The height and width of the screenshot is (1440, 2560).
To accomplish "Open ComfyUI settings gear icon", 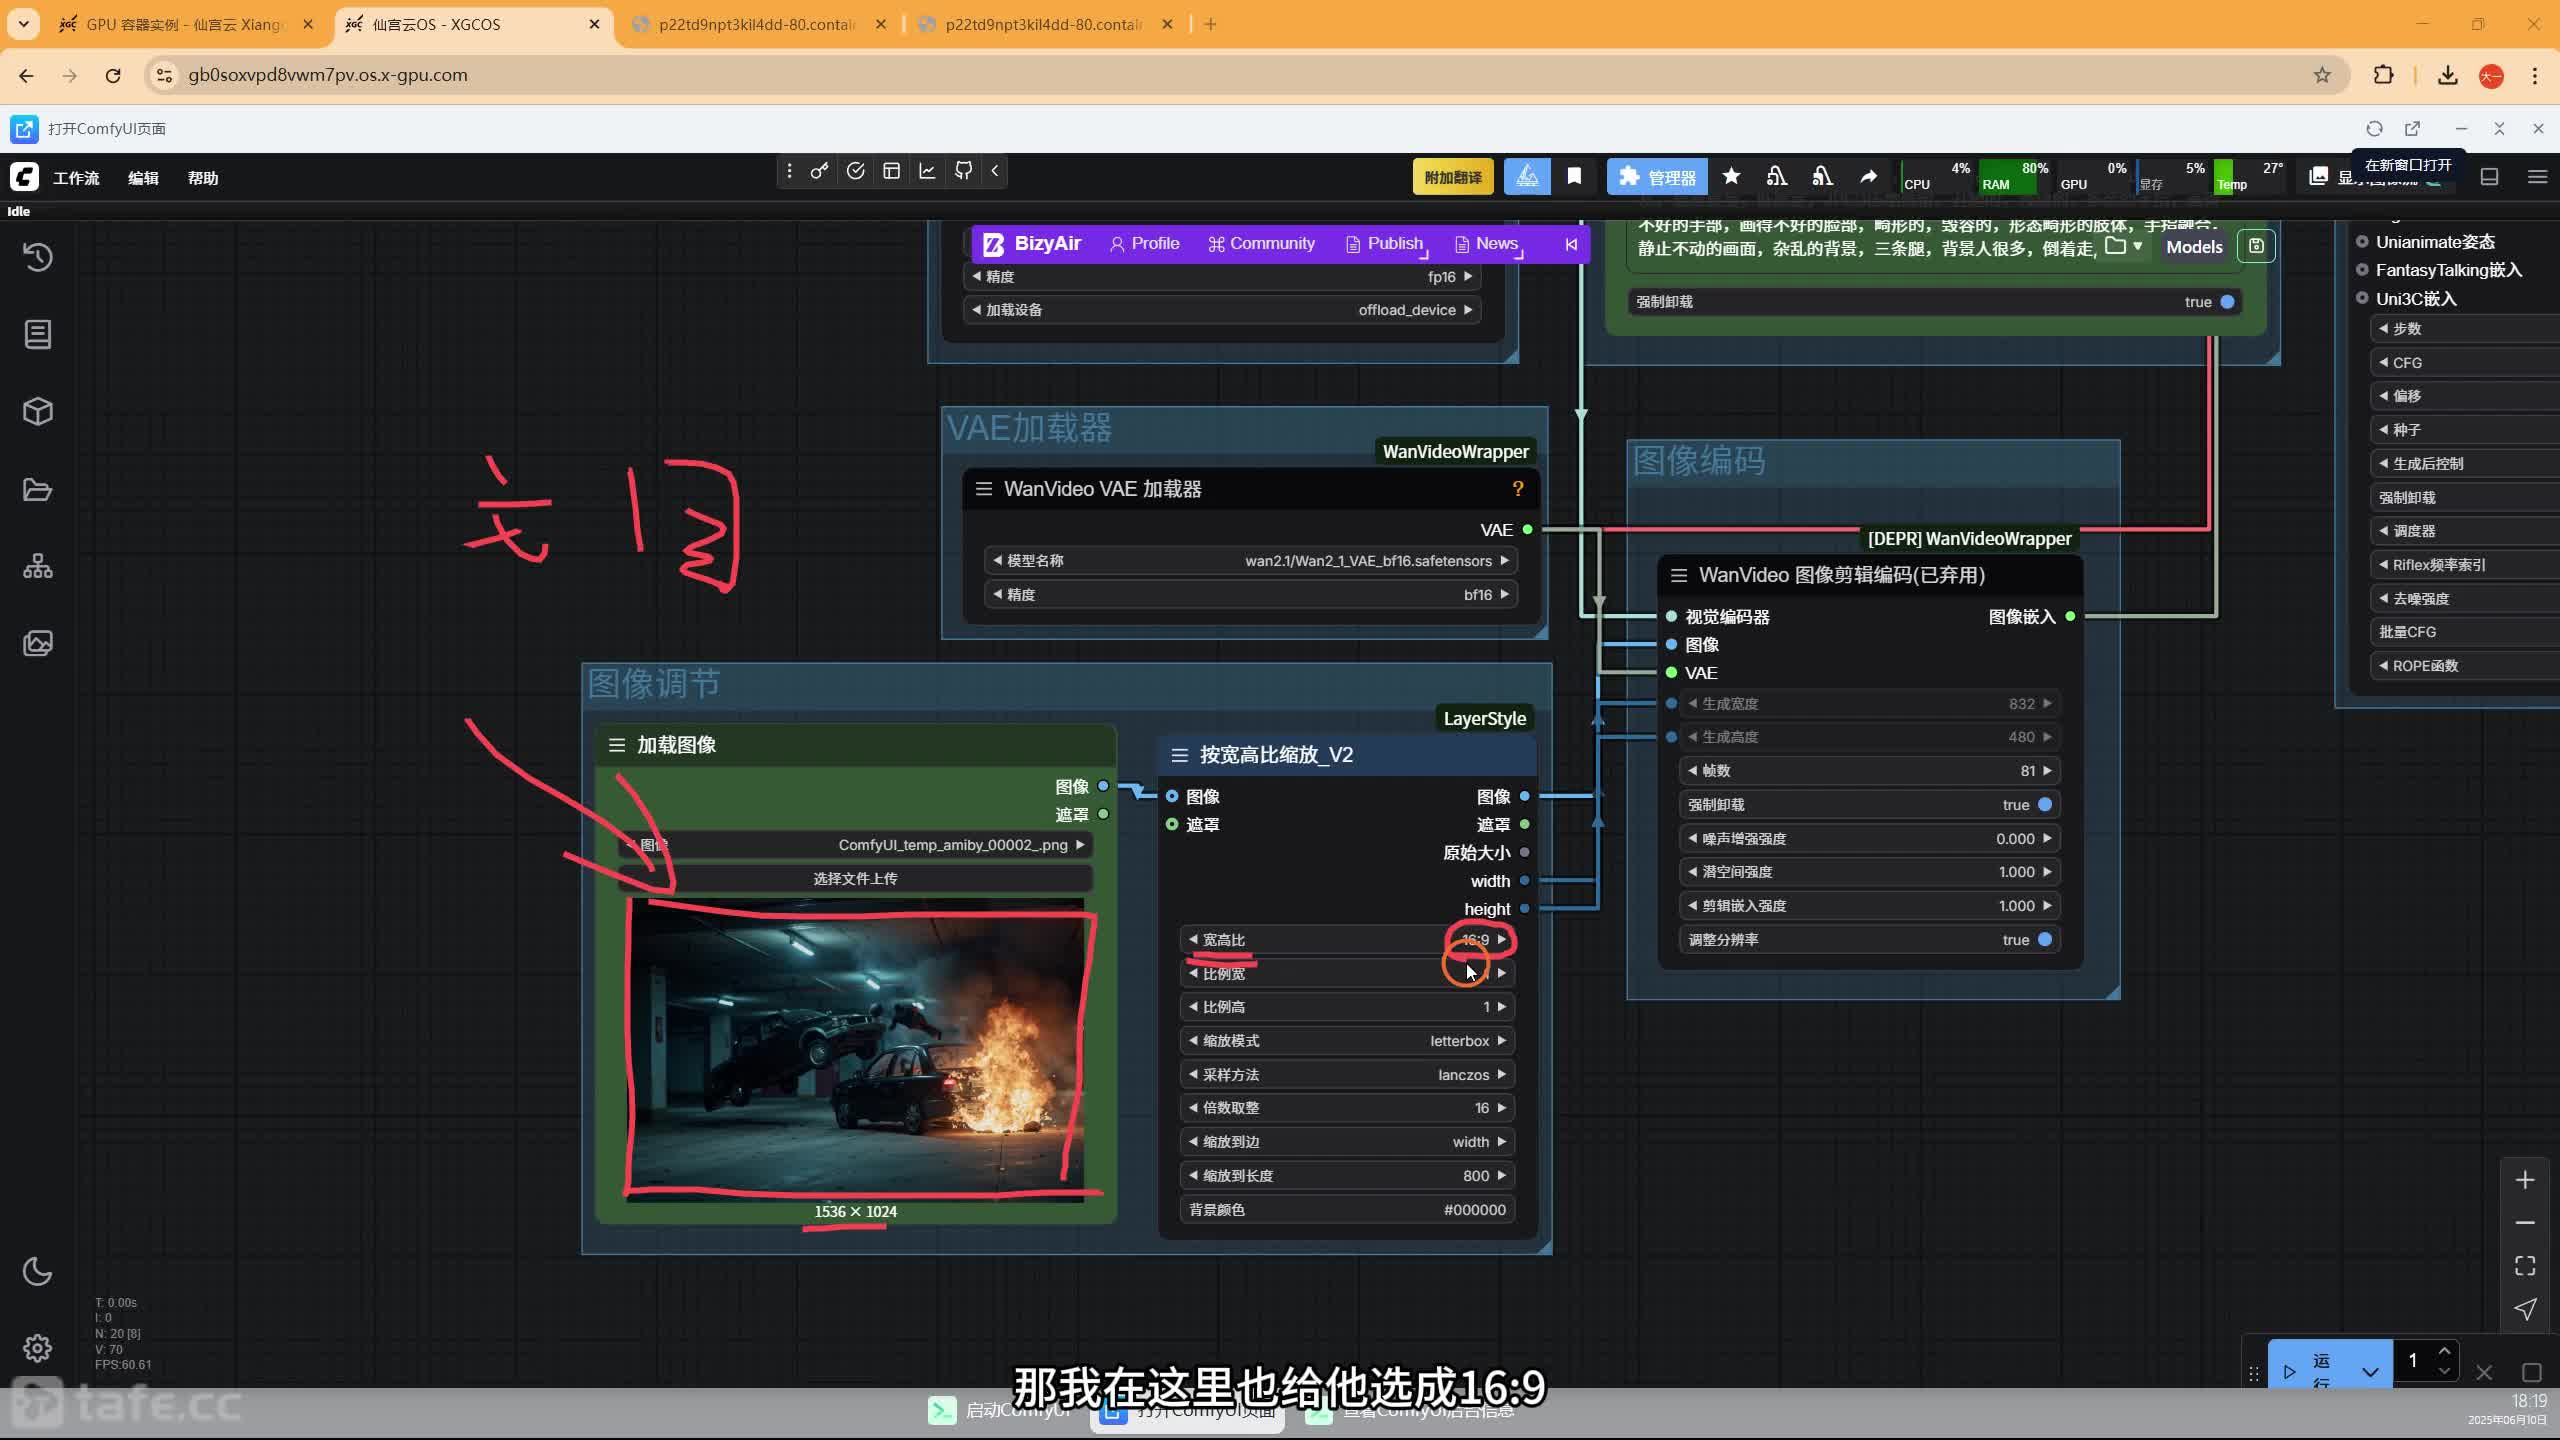I will [x=38, y=1348].
